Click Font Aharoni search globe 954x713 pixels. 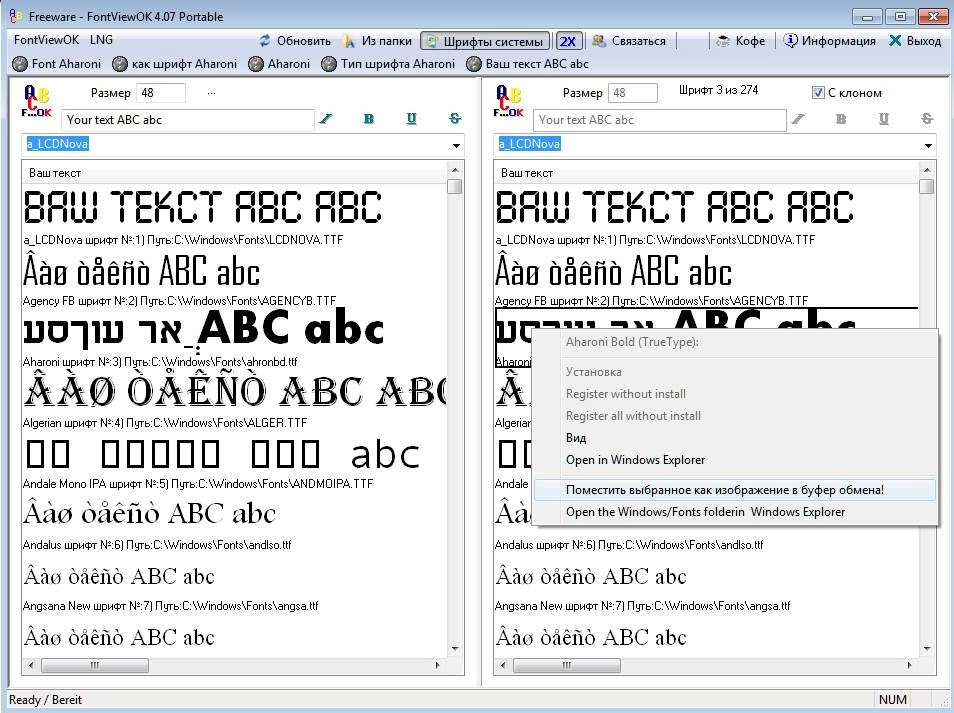(x=20, y=64)
